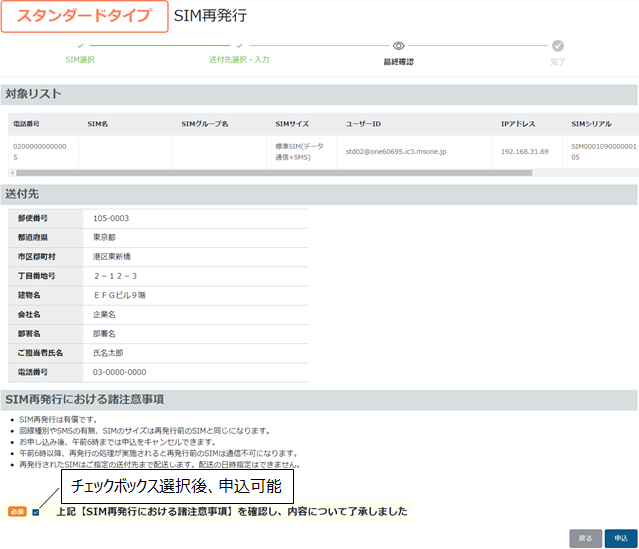Click IP address 192.168.31.69
Screen dimensions: 639x549
click(x=524, y=152)
